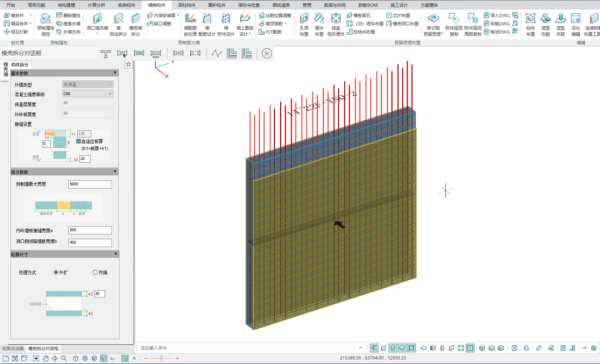Select the 模壳墙拆分 tool
Viewport: 600px width, 364px height.
pos(135,24)
